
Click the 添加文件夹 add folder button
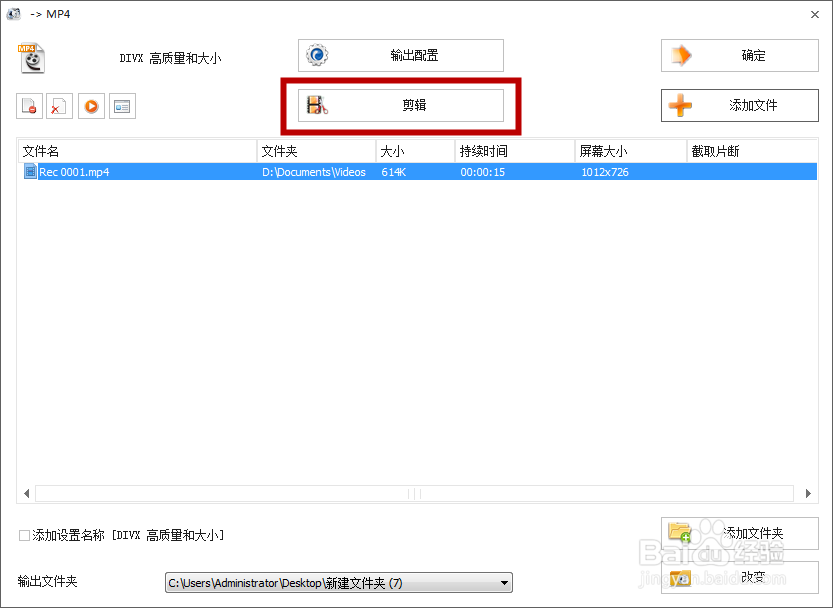coord(740,533)
